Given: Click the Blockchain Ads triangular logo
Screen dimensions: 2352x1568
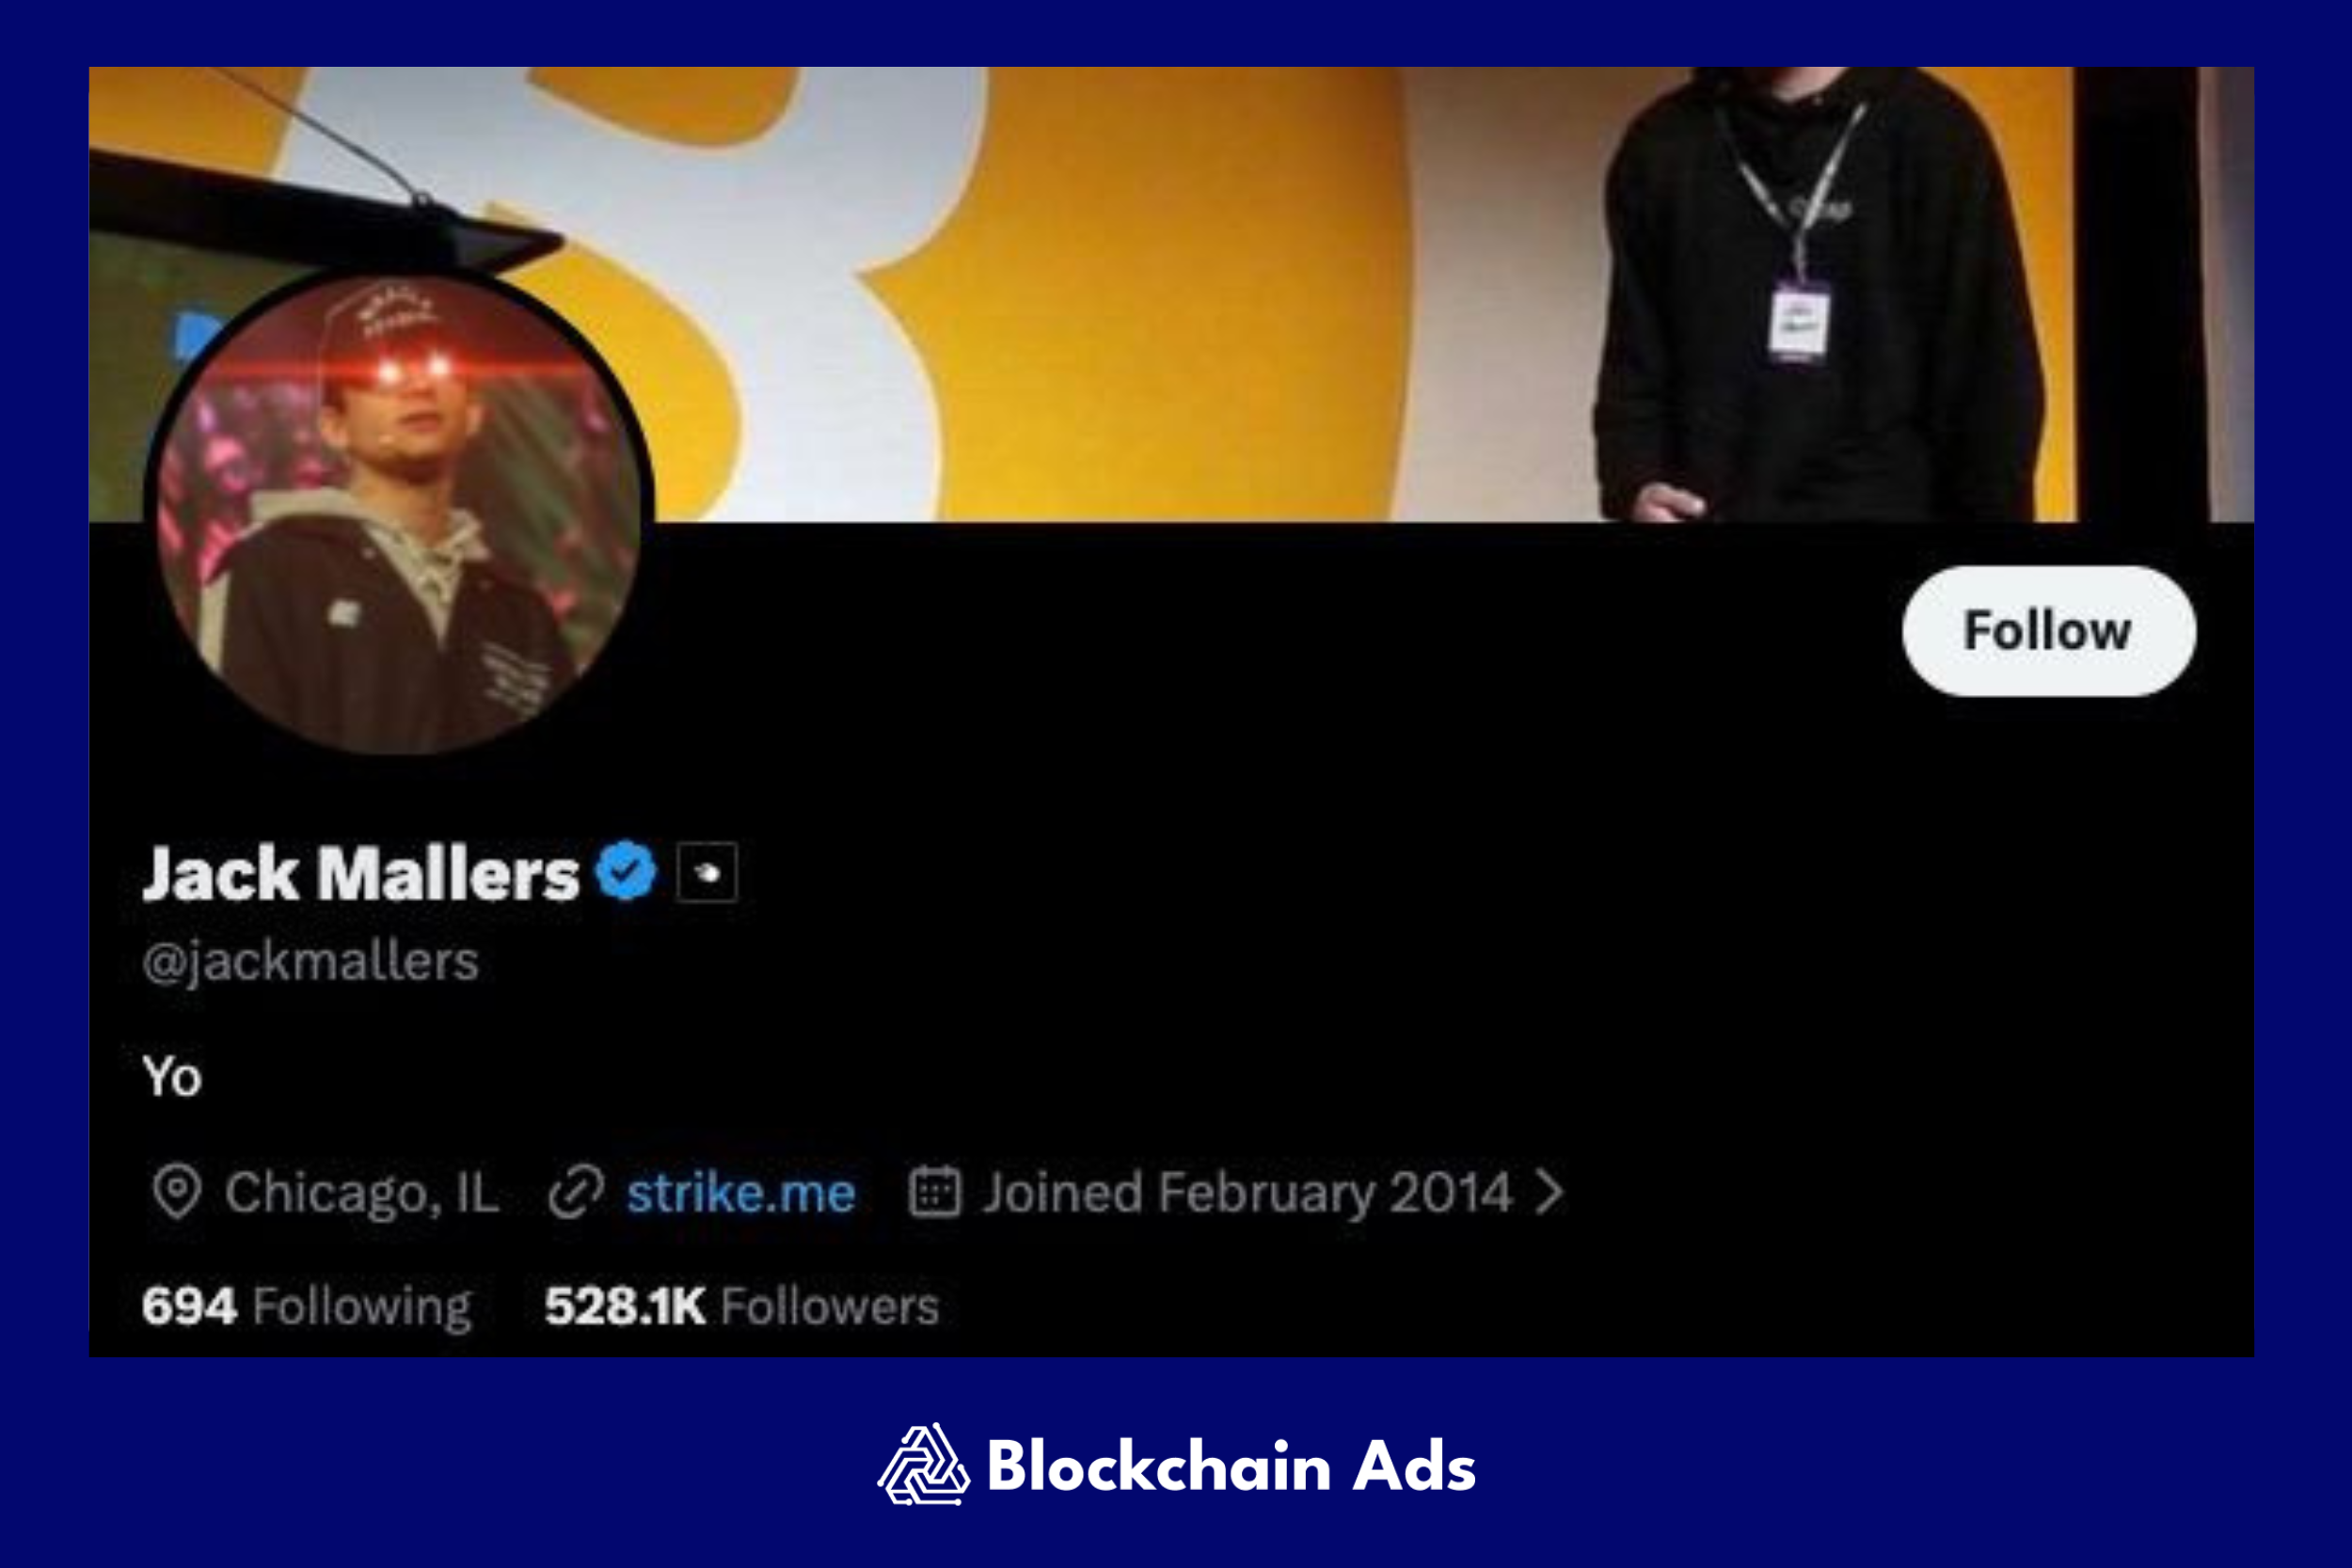Looking at the screenshot, I should pos(923,1464).
